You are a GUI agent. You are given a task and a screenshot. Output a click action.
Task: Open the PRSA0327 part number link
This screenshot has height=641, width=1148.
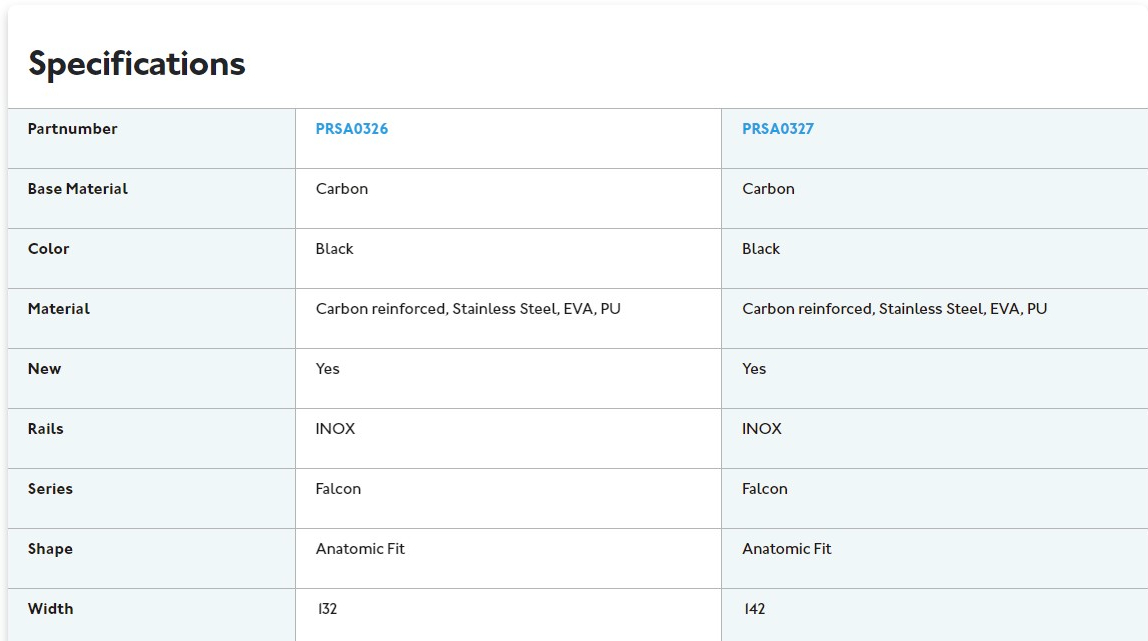click(x=778, y=129)
